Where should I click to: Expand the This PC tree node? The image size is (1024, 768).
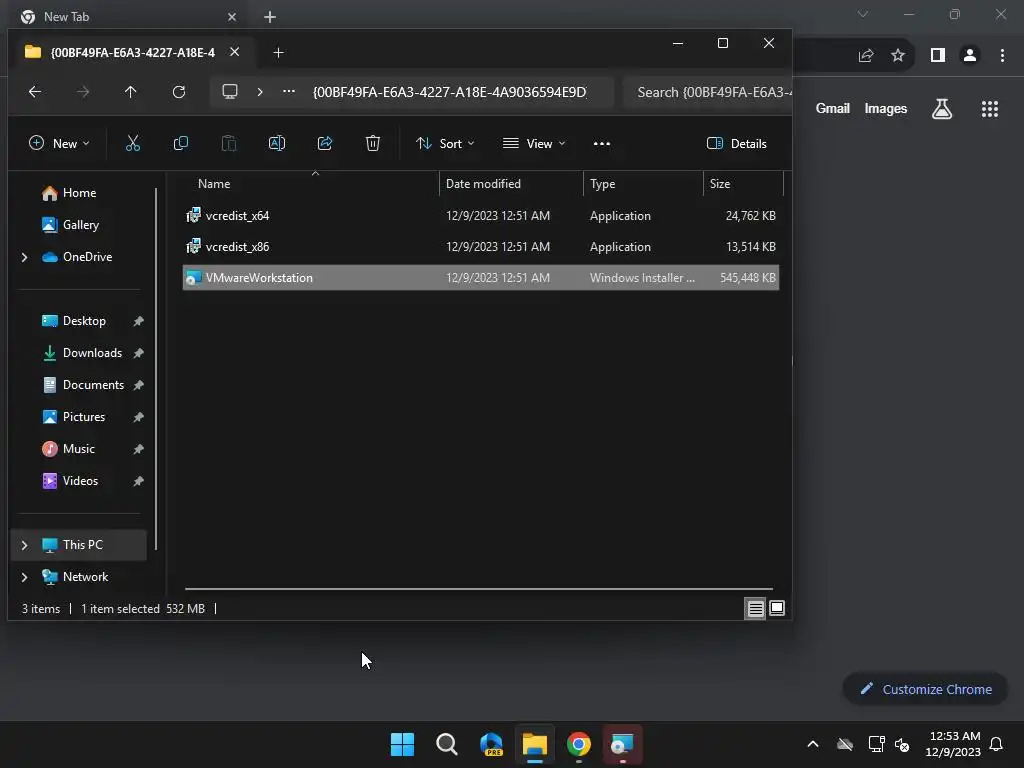click(x=25, y=545)
